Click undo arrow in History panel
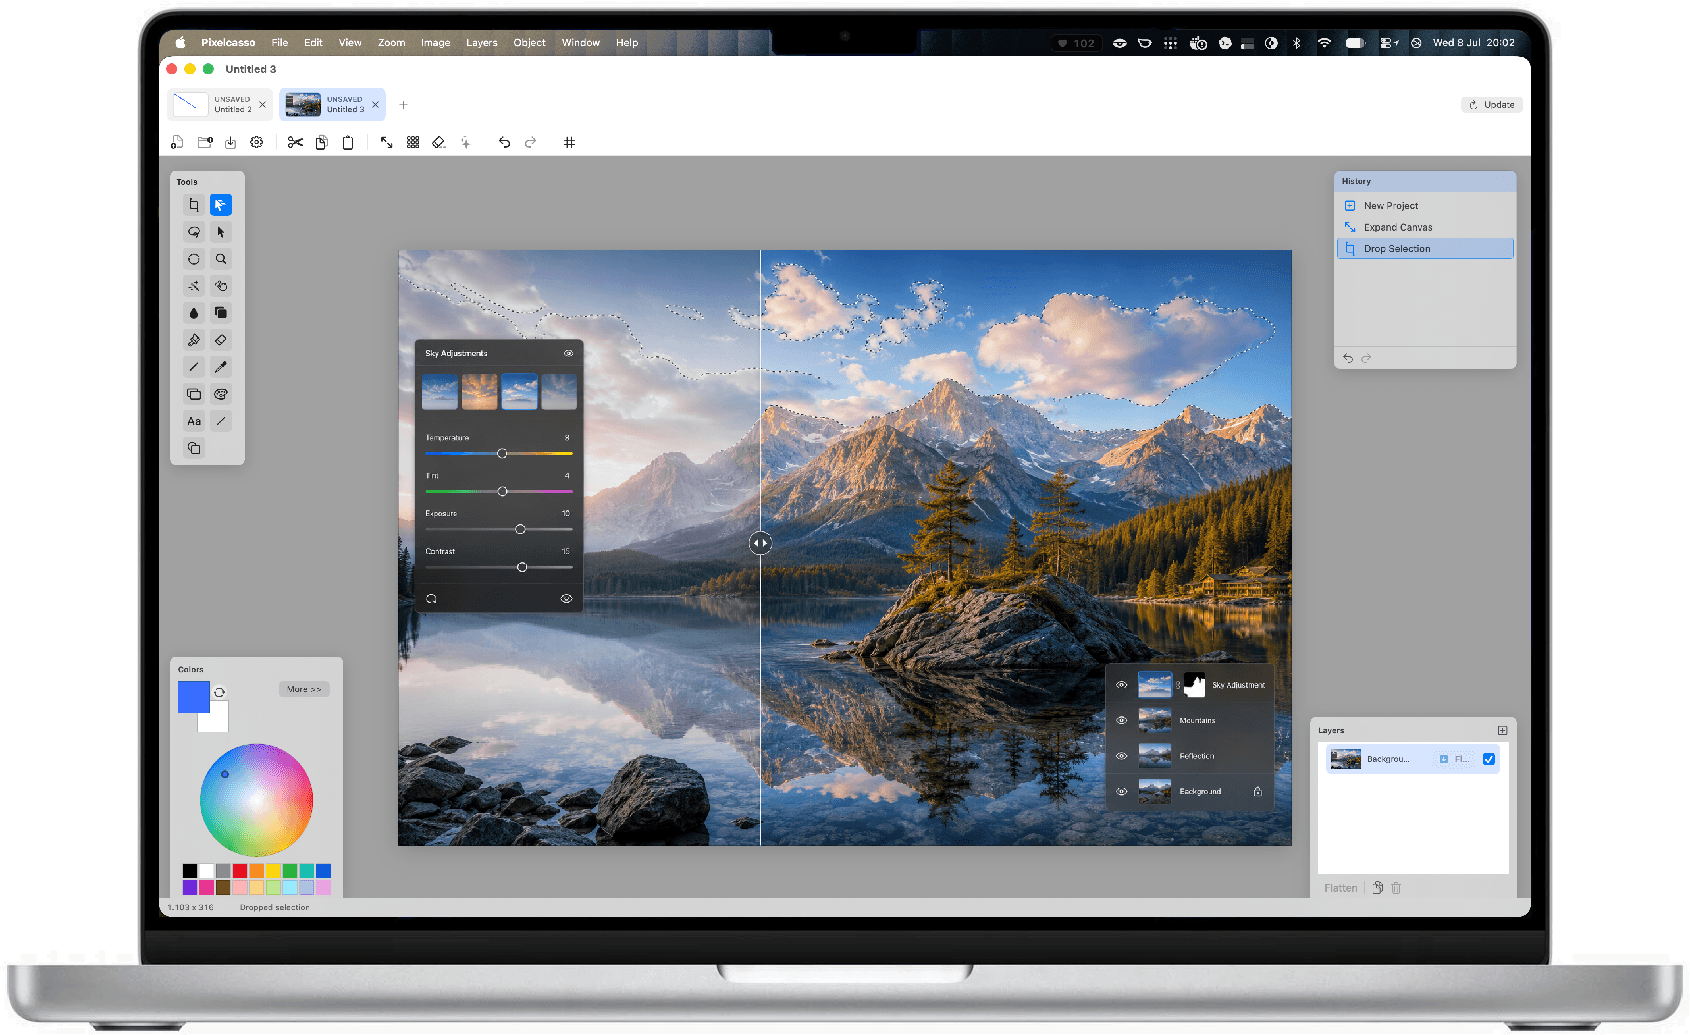1690x1035 pixels. click(1348, 358)
